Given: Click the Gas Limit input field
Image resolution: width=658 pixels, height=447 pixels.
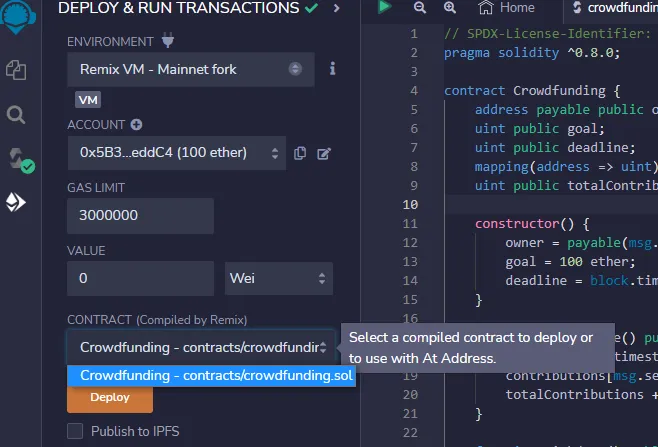Looking at the screenshot, I should coord(140,215).
